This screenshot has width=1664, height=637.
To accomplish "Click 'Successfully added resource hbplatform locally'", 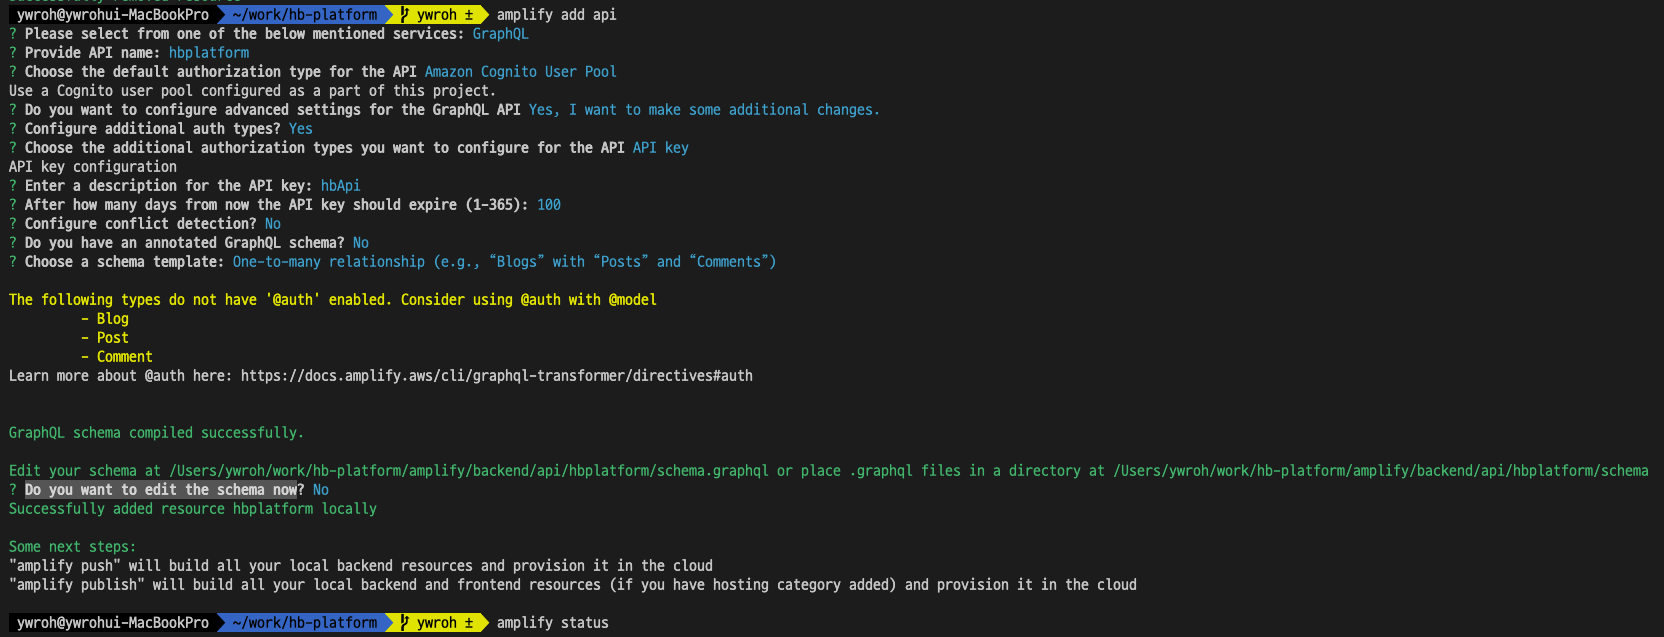I will 193,509.
